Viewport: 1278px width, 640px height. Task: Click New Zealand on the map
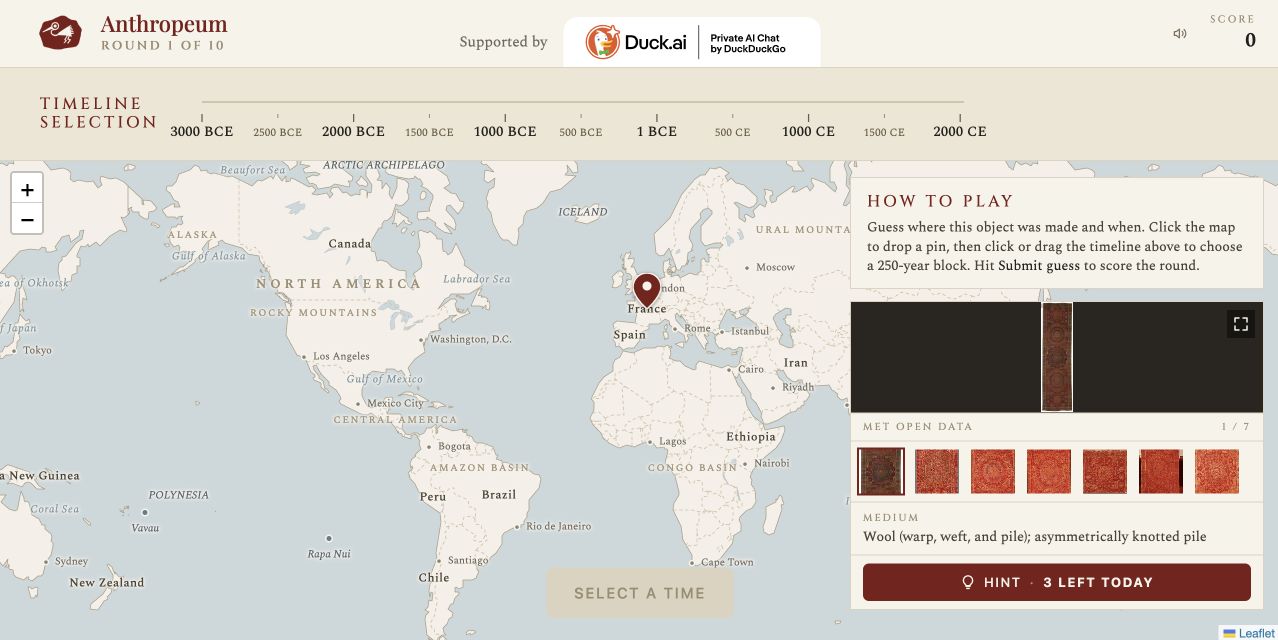tap(106, 582)
